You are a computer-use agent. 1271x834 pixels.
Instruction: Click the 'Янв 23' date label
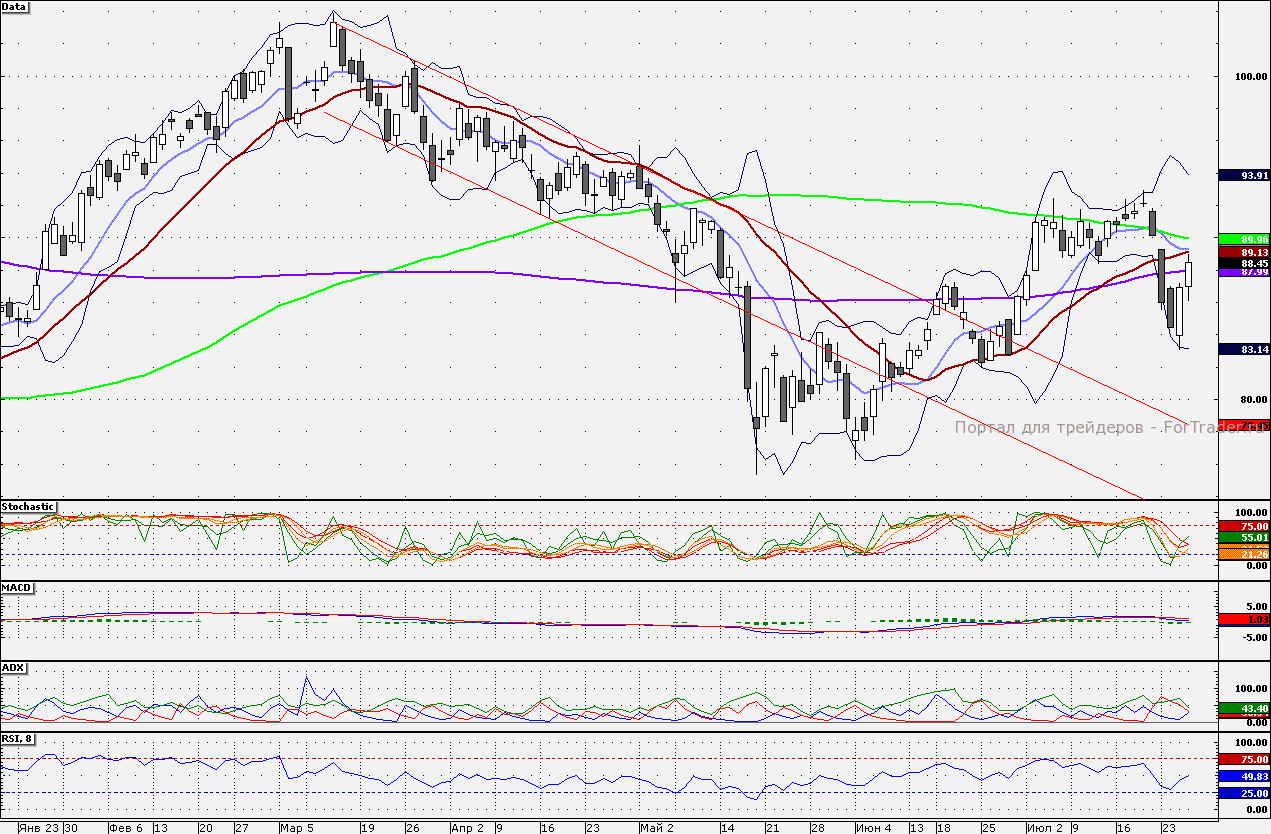tap(38, 828)
